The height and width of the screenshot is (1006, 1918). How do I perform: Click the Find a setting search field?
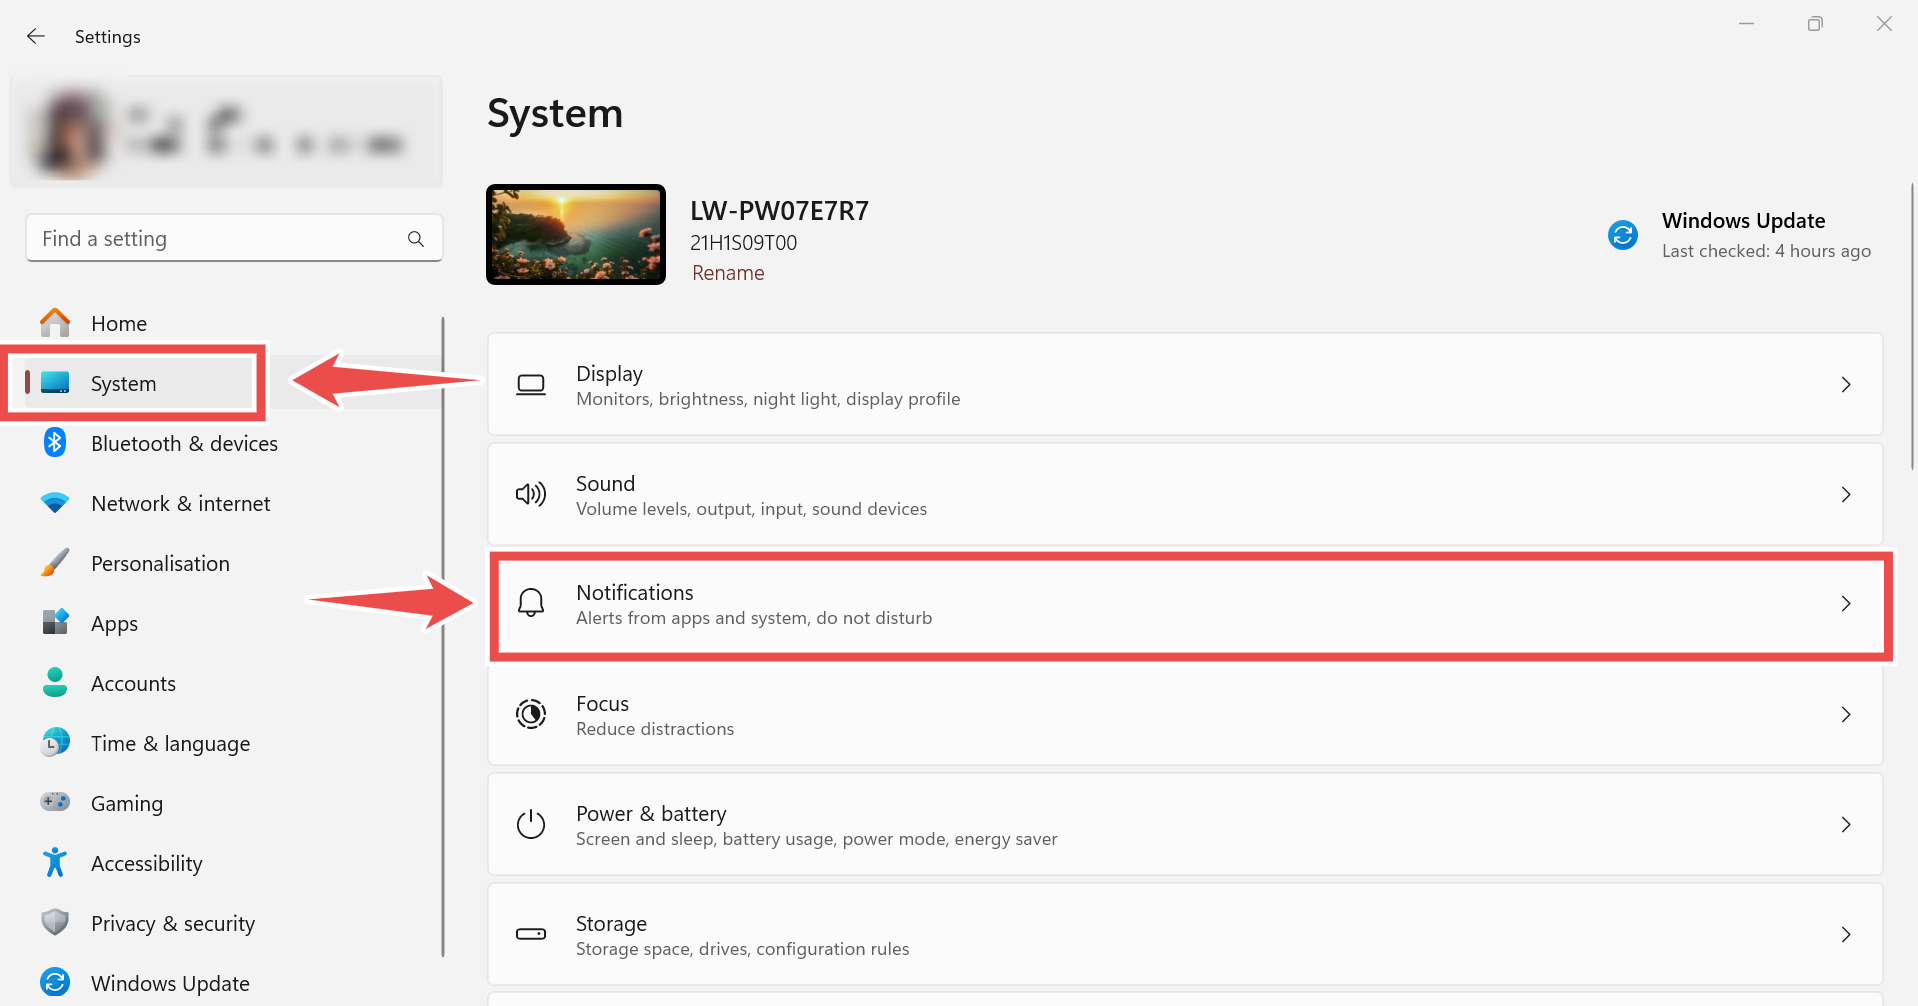234,239
